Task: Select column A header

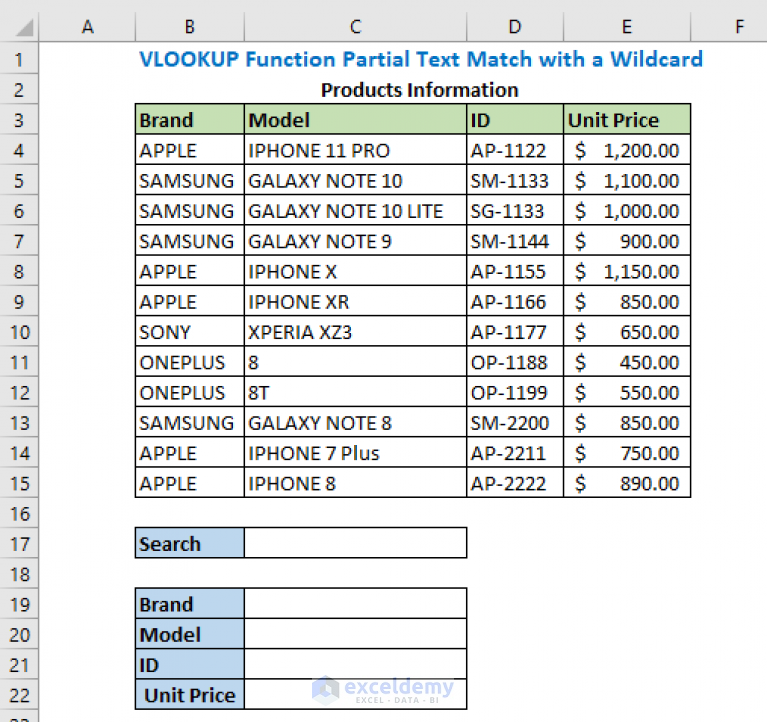Action: click(87, 26)
